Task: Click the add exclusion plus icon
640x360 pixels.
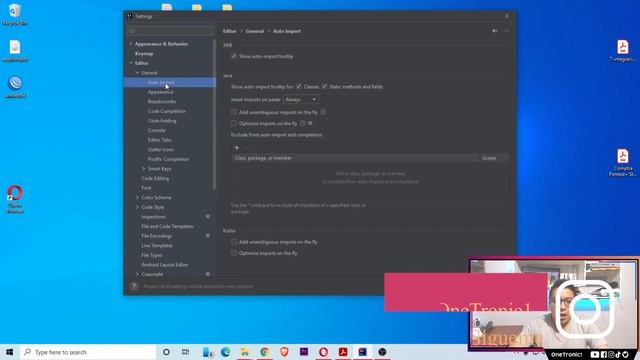Action: 237,147
